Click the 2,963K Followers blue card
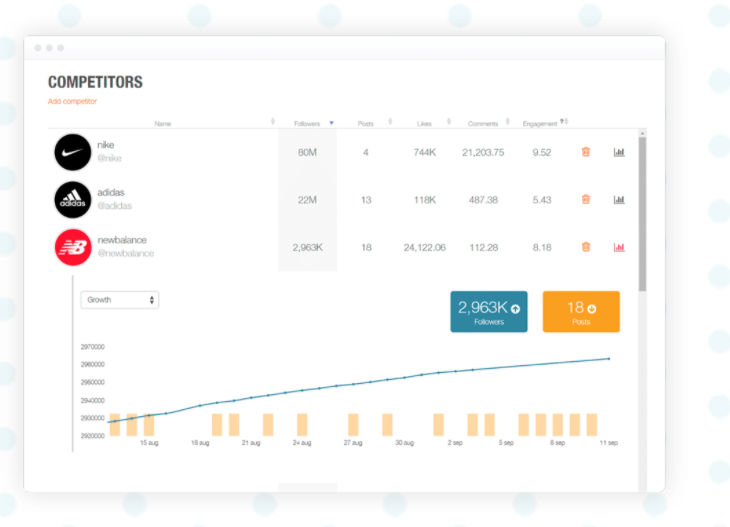Viewport: 730px width, 527px height. 489,311
